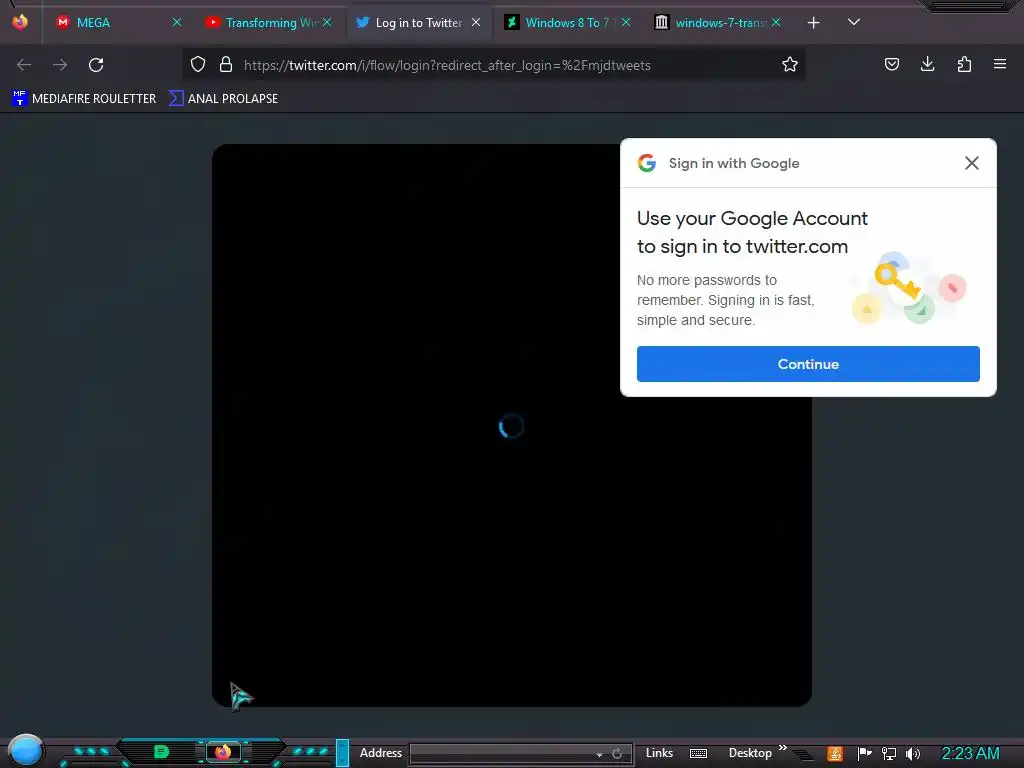Image resolution: width=1024 pixels, height=768 pixels.
Task: Close the Transforming Windows tab
Action: [327, 22]
